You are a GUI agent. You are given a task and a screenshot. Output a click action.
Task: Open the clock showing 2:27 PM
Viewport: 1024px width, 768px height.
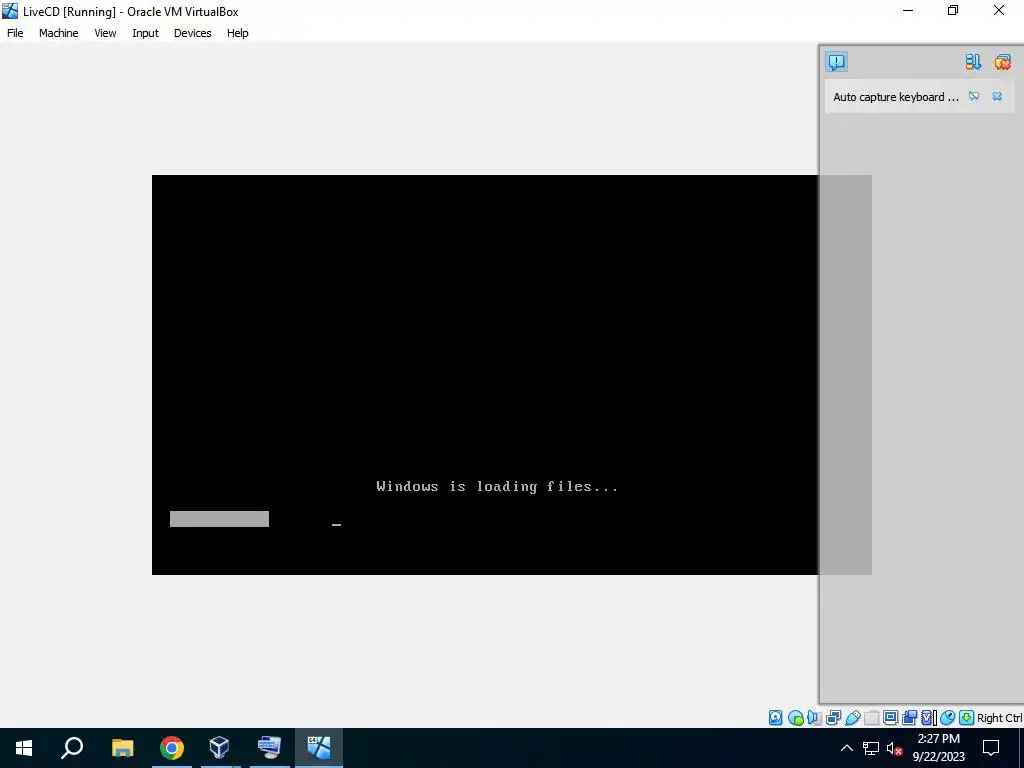click(938, 748)
